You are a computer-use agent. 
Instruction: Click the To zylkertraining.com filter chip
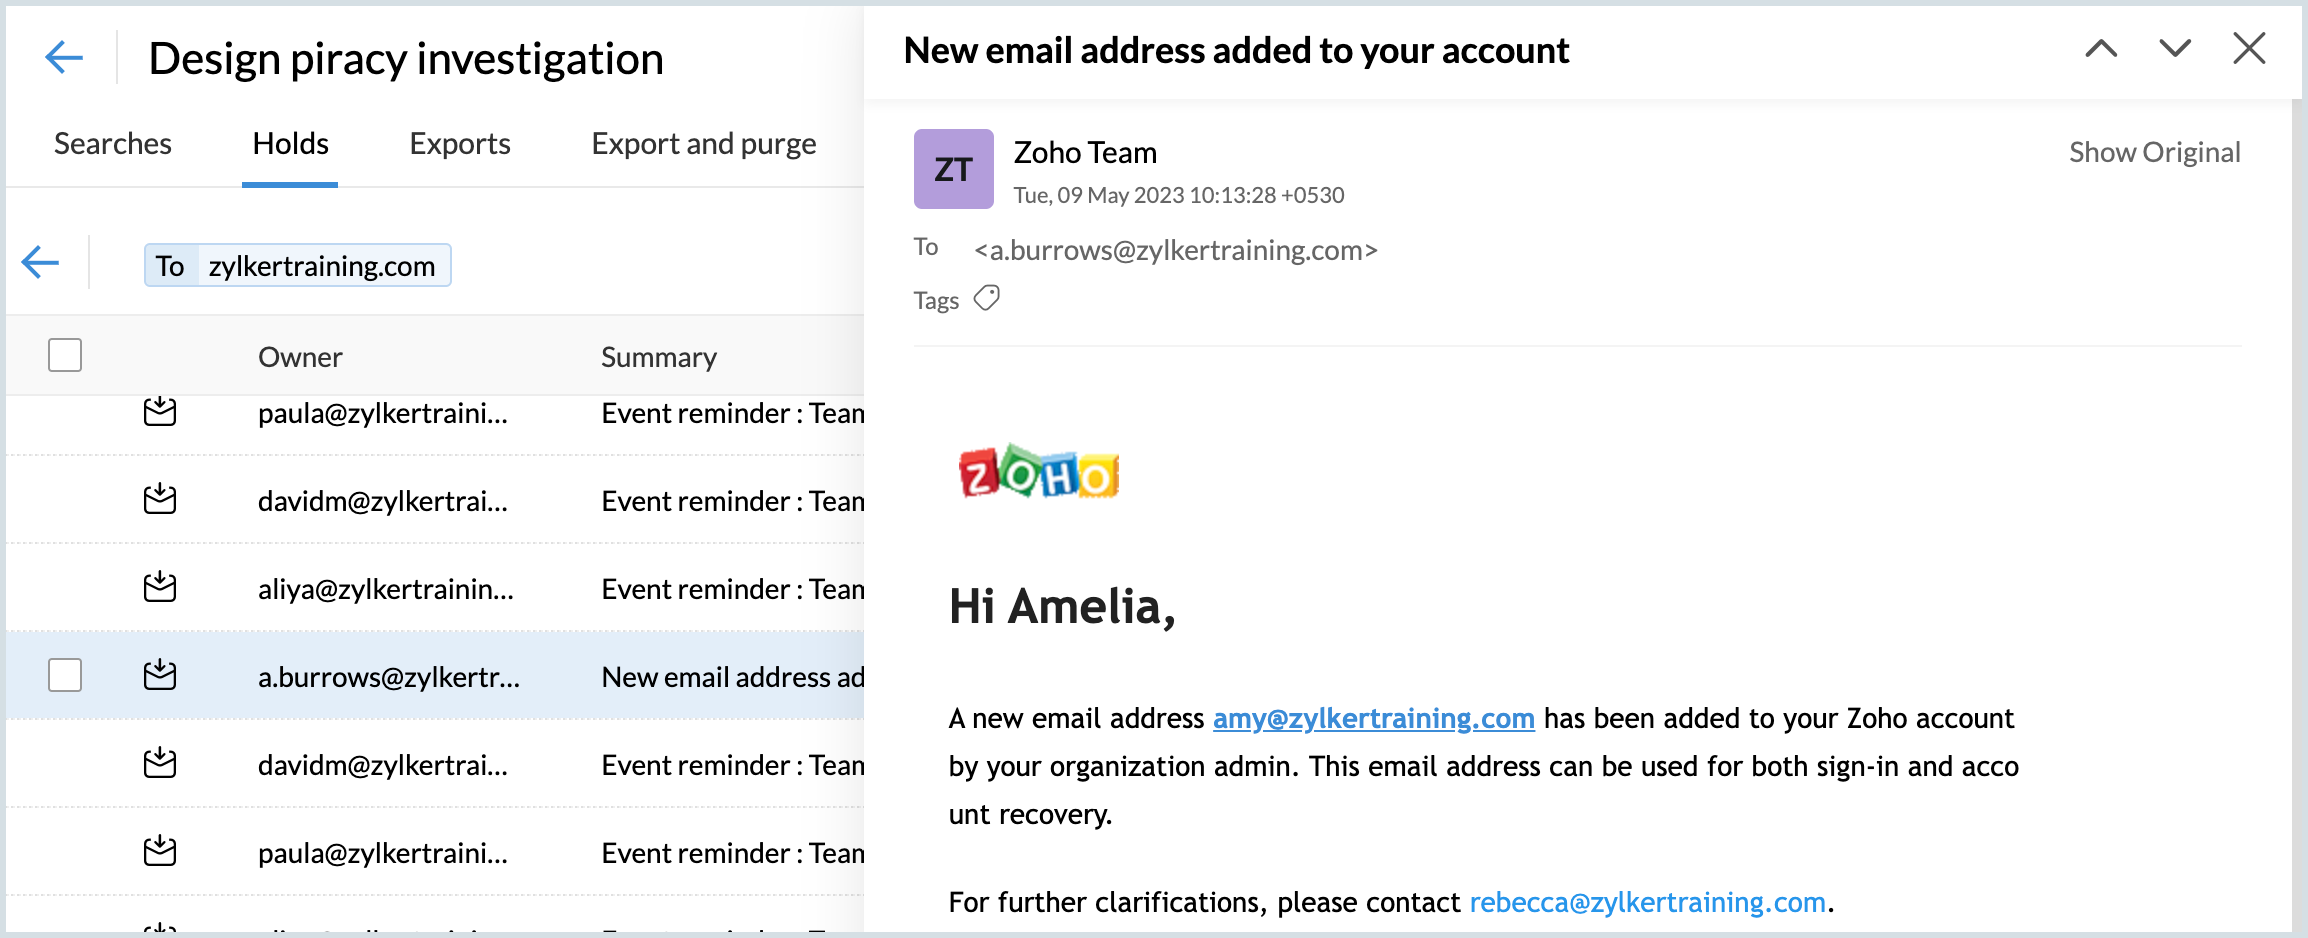click(297, 266)
